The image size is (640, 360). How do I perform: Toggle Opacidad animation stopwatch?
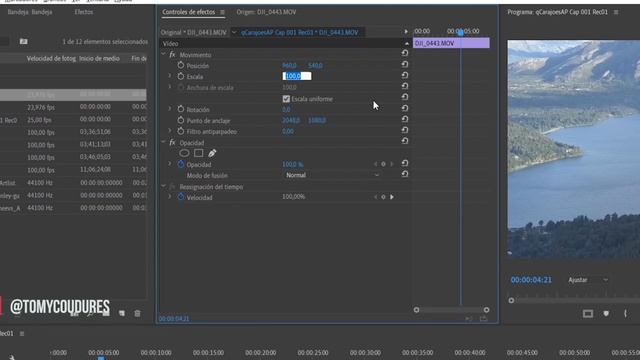pos(181,164)
